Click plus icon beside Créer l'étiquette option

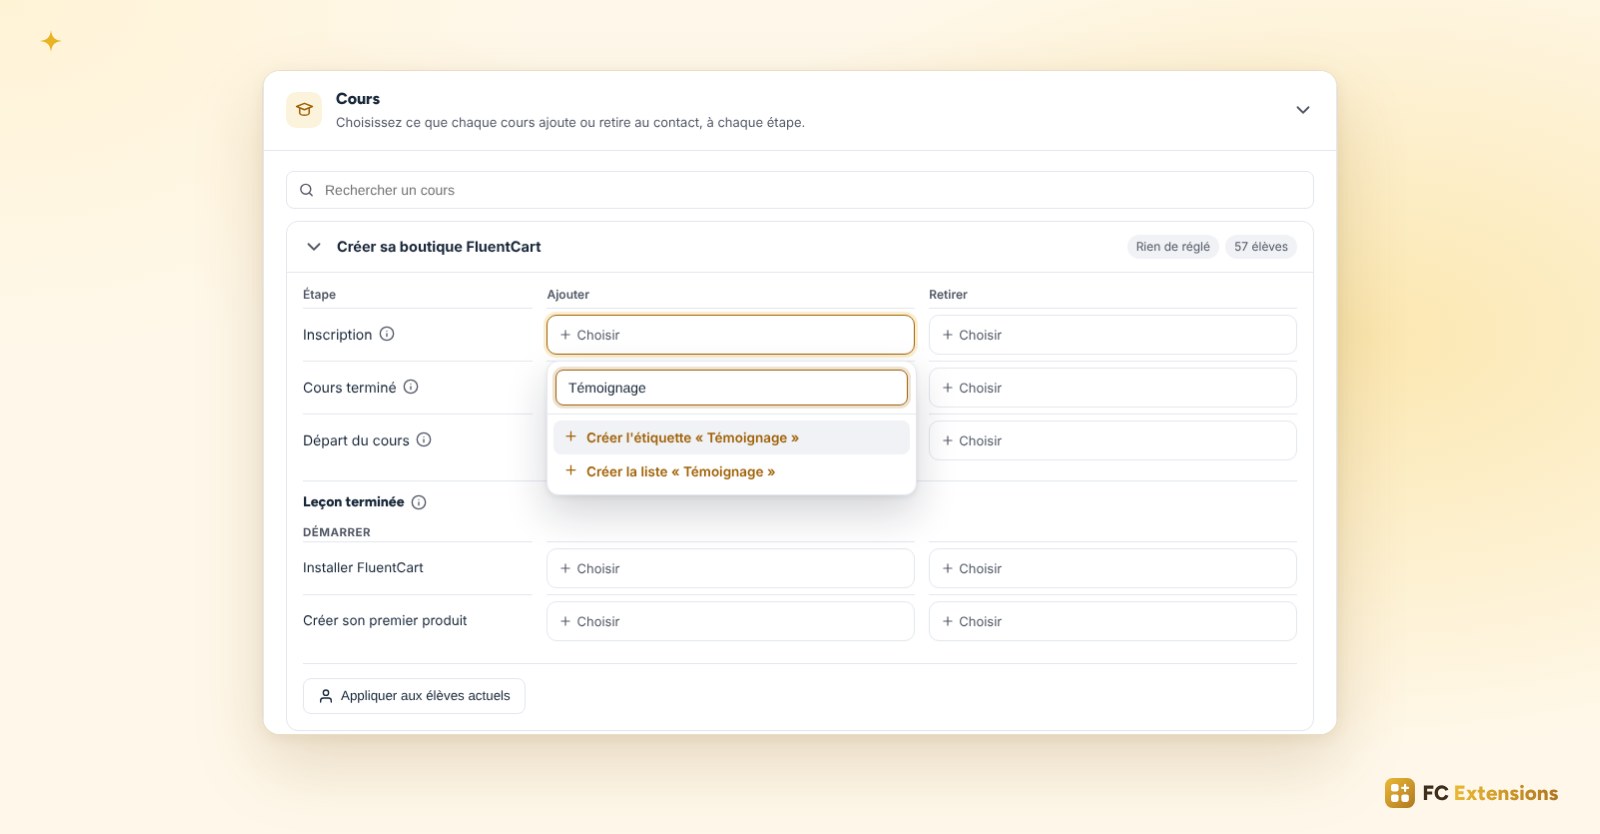[x=571, y=437]
